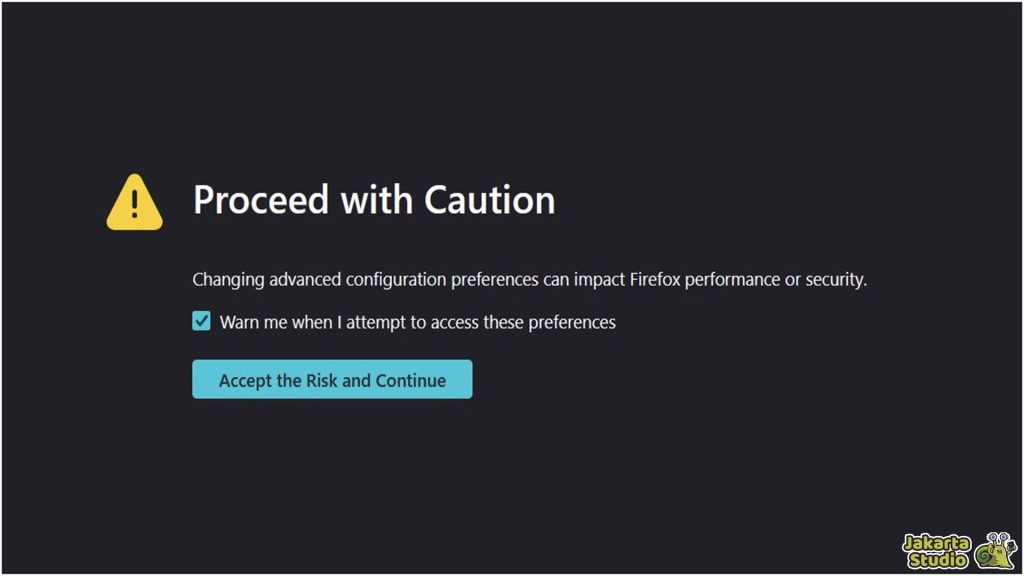Select the word 'Firefox' in the description

click(x=656, y=280)
